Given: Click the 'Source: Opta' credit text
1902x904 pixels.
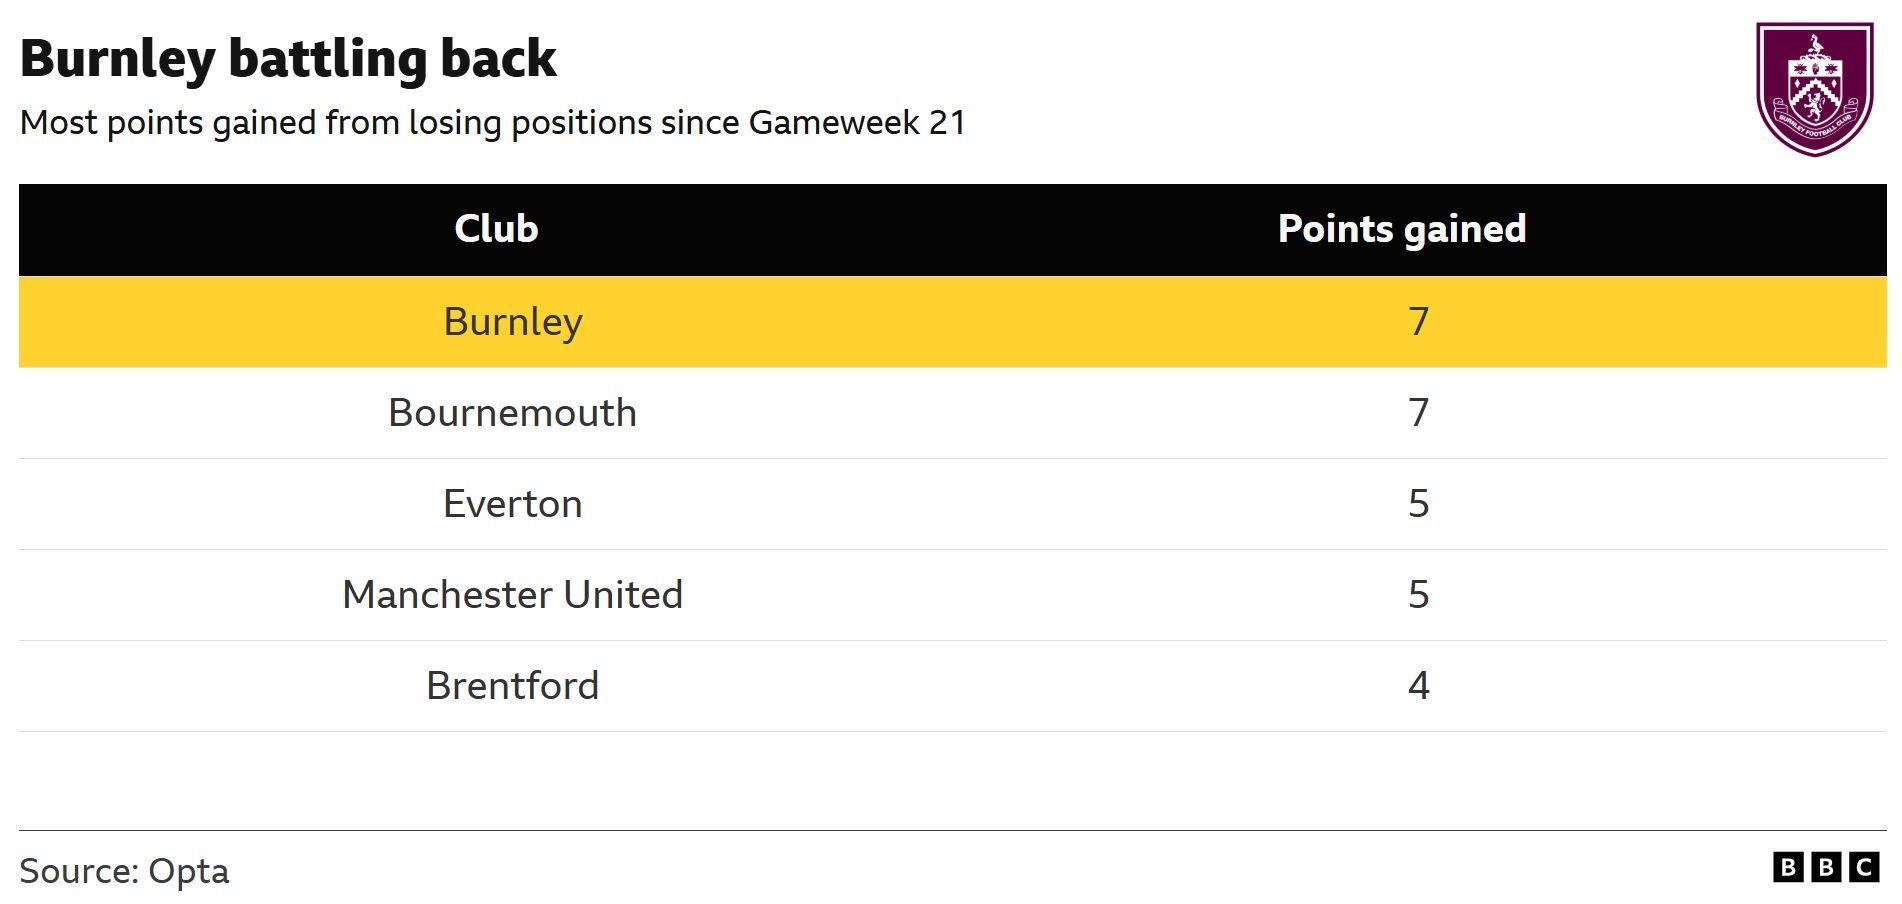Looking at the screenshot, I should [x=124, y=871].
